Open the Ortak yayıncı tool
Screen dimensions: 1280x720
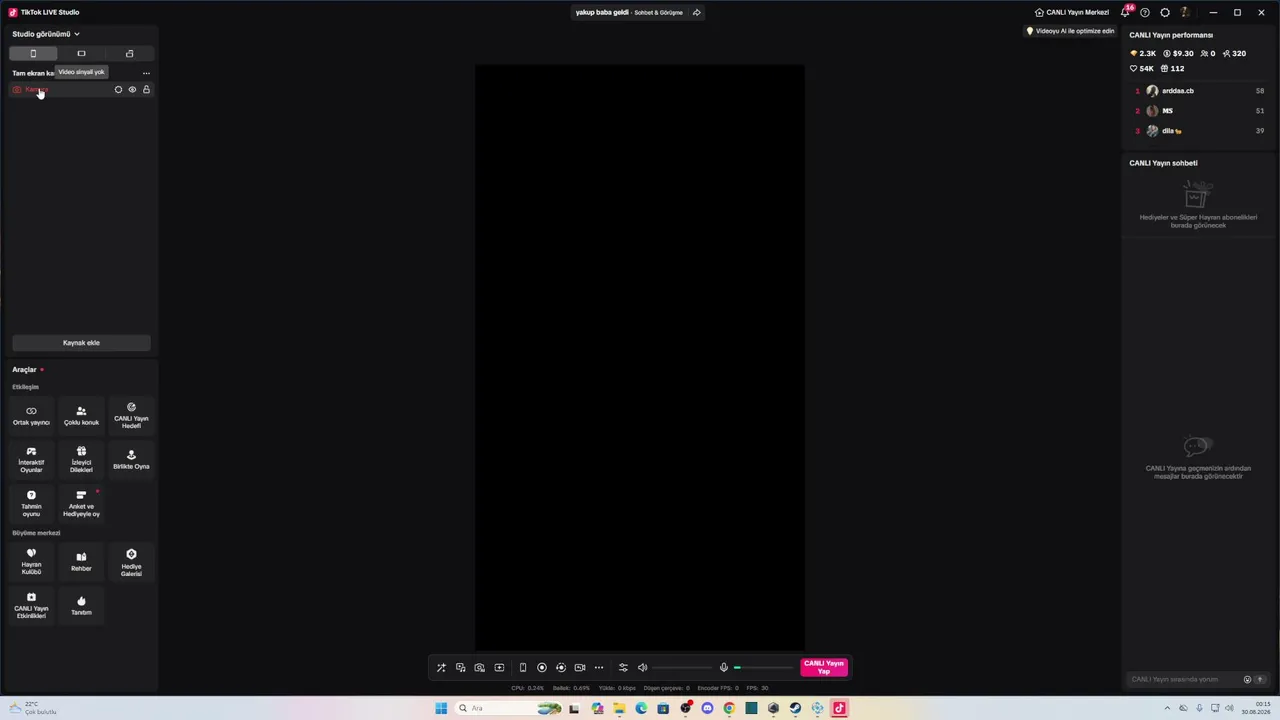click(x=31, y=415)
